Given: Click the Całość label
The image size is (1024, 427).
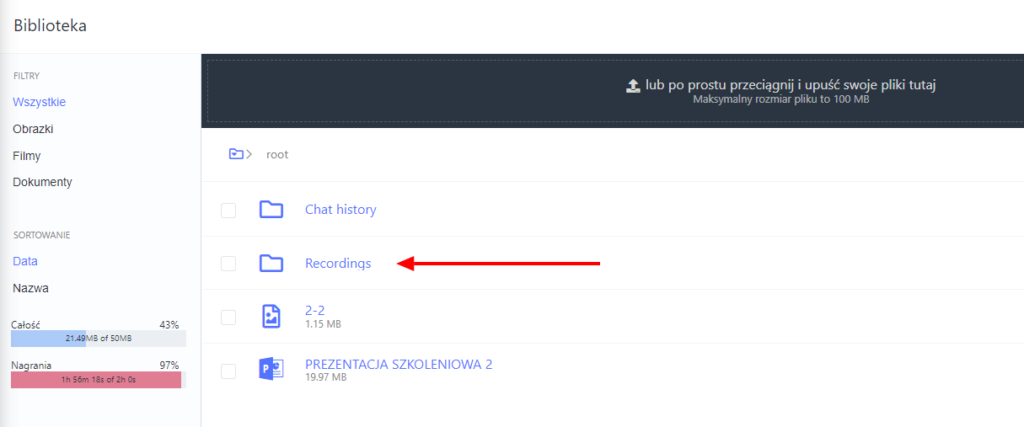Looking at the screenshot, I should (x=25, y=324).
